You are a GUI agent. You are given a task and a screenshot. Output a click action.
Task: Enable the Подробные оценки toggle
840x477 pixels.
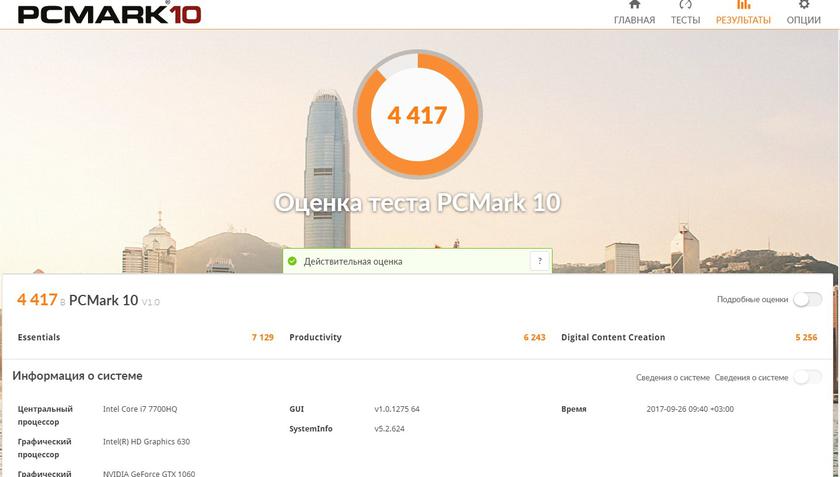807,300
